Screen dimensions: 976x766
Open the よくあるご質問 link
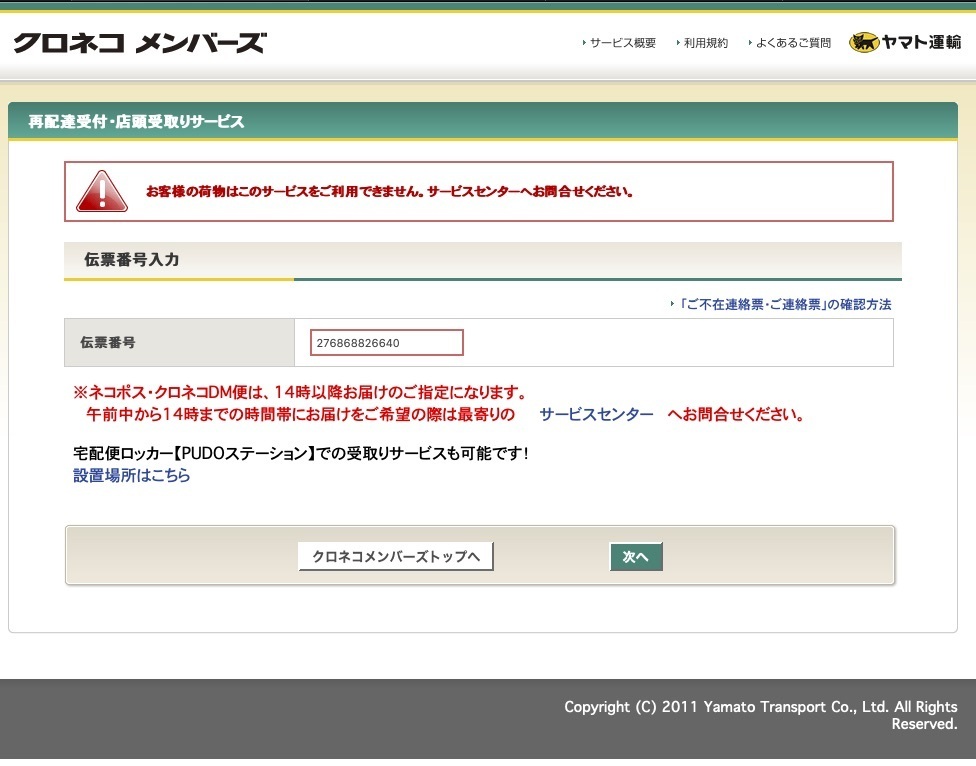coord(794,43)
